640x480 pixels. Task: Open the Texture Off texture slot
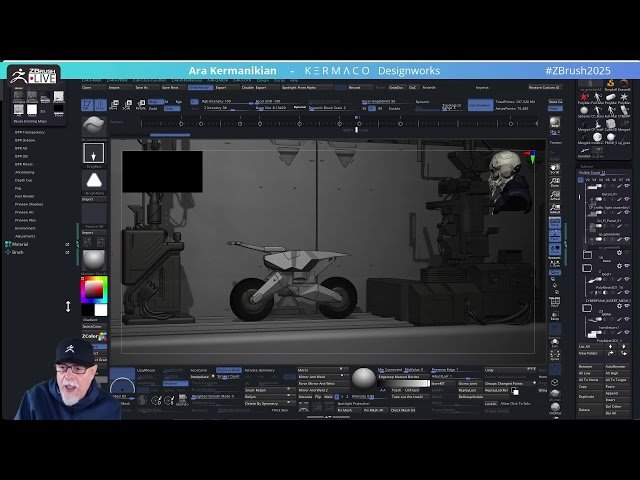[x=94, y=213]
